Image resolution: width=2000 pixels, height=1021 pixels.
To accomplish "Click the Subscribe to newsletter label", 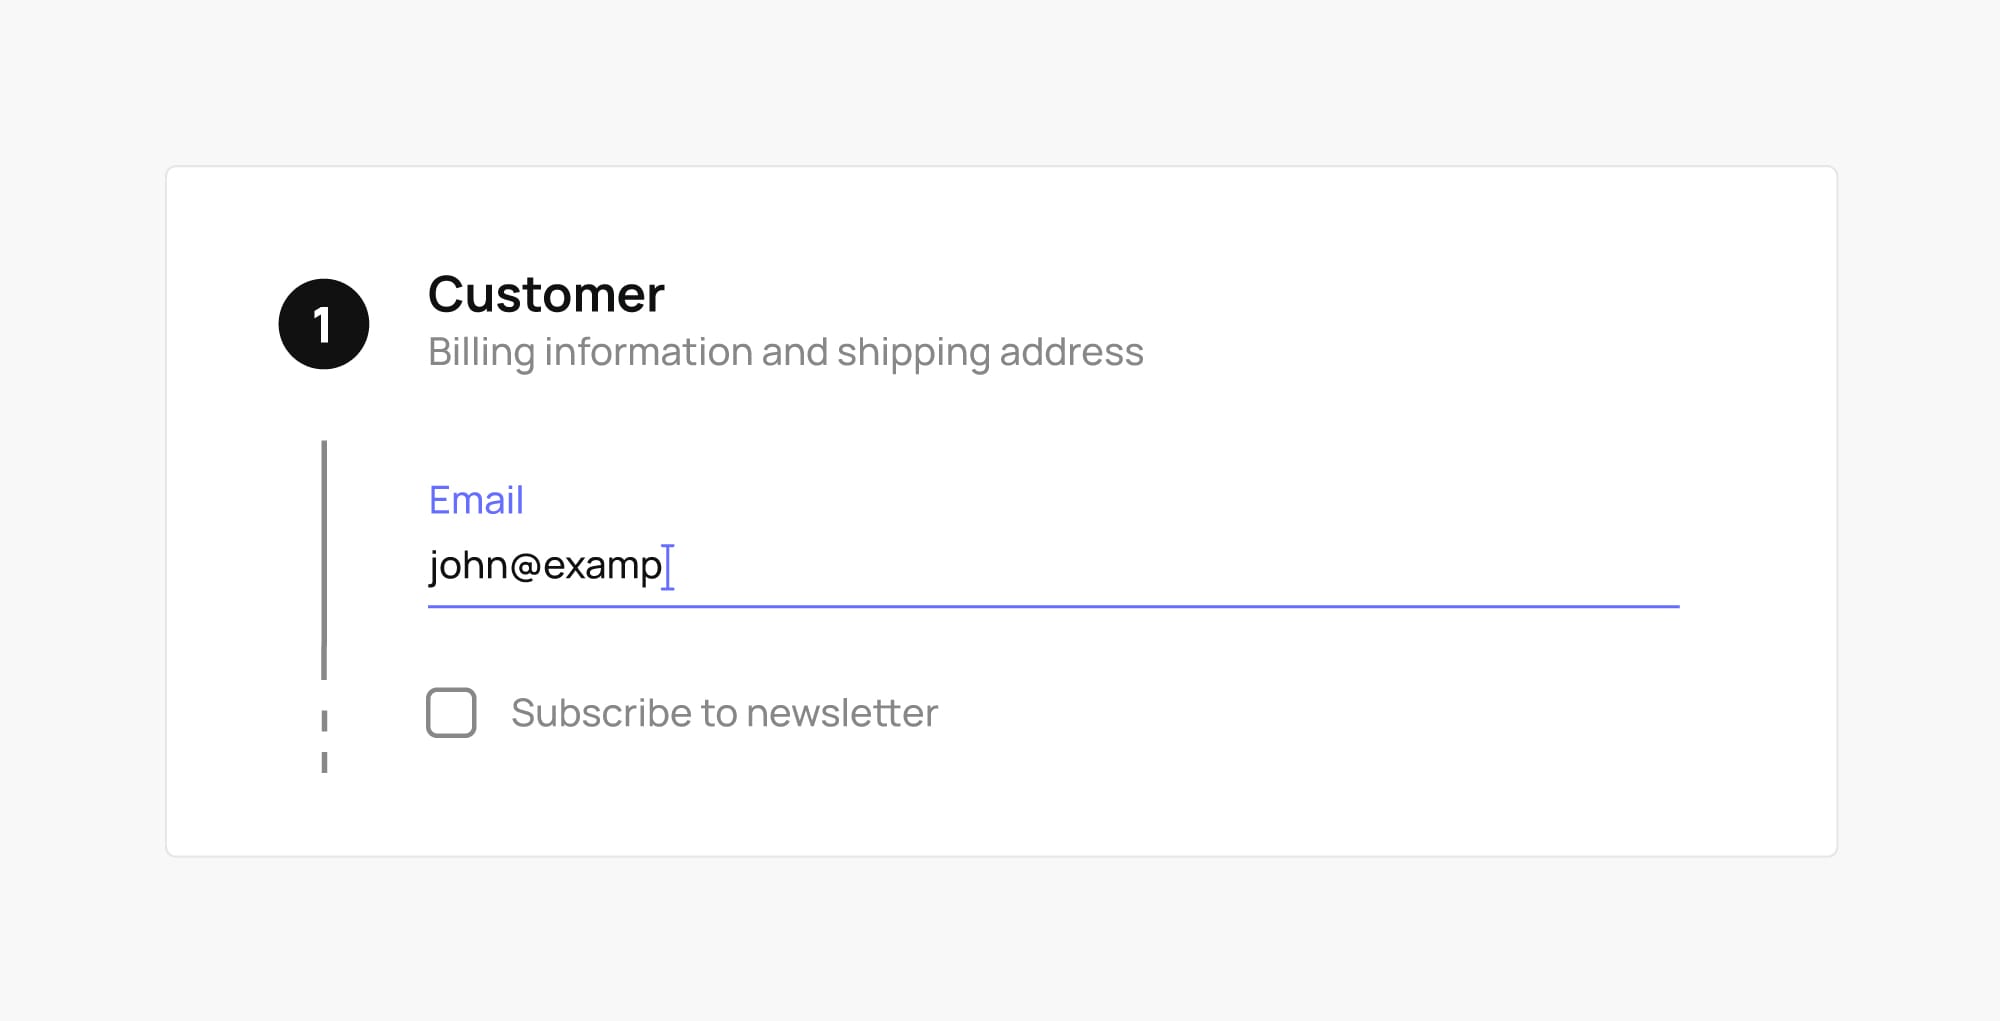I will (724, 712).
